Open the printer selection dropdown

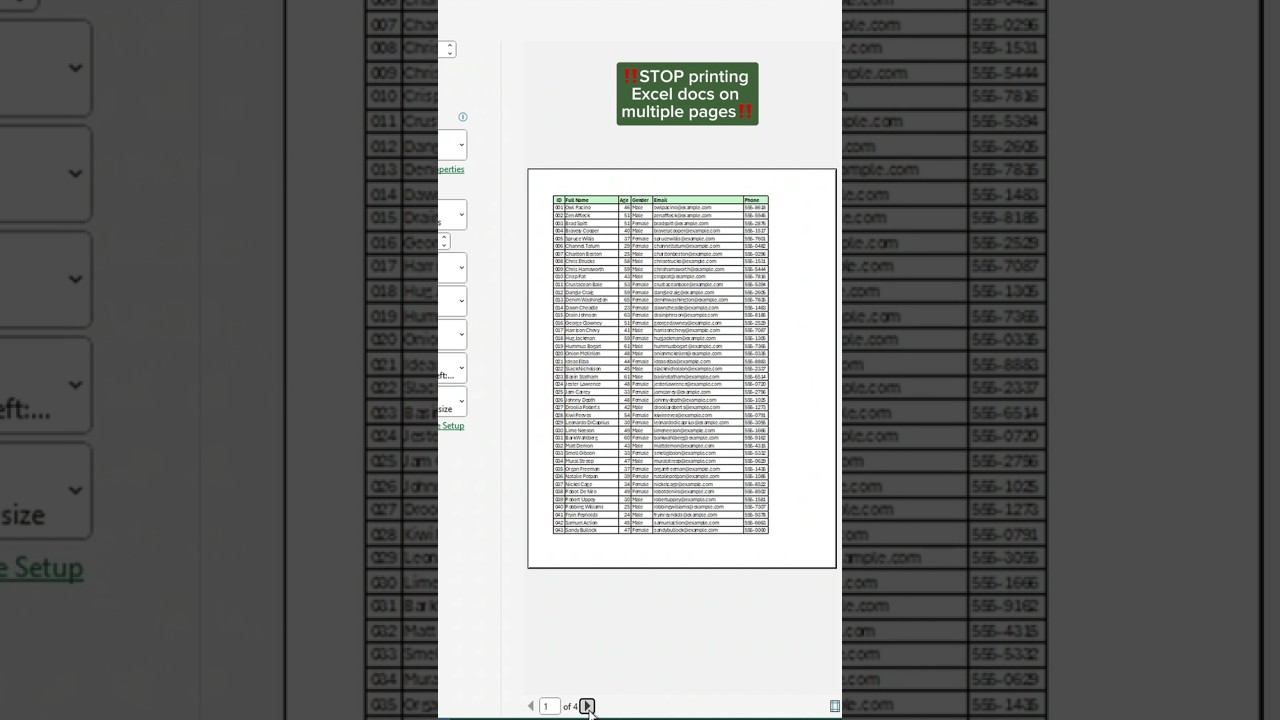click(453, 145)
